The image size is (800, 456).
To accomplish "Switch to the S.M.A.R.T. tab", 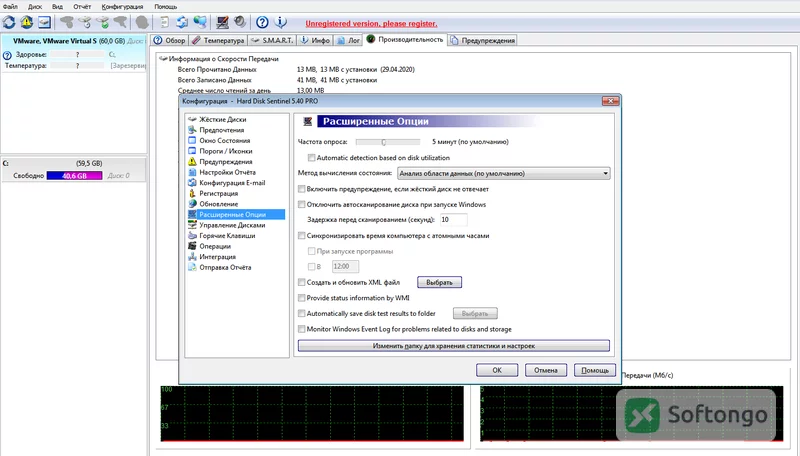I will point(272,40).
